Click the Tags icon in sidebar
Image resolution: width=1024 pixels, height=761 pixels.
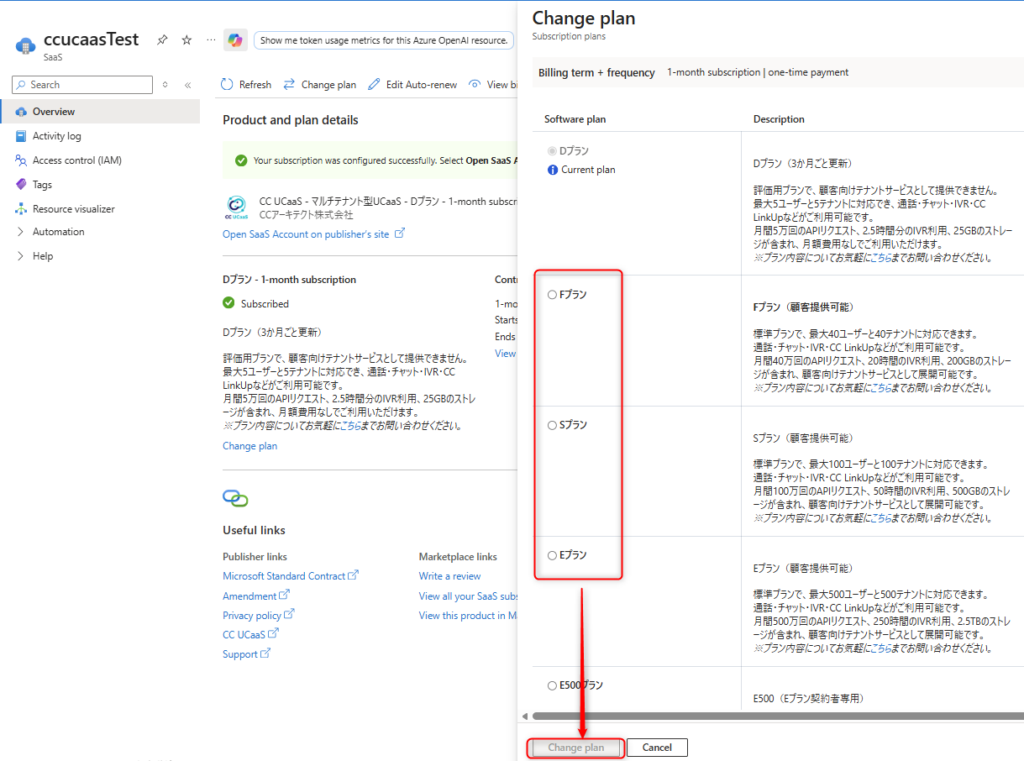(21, 184)
